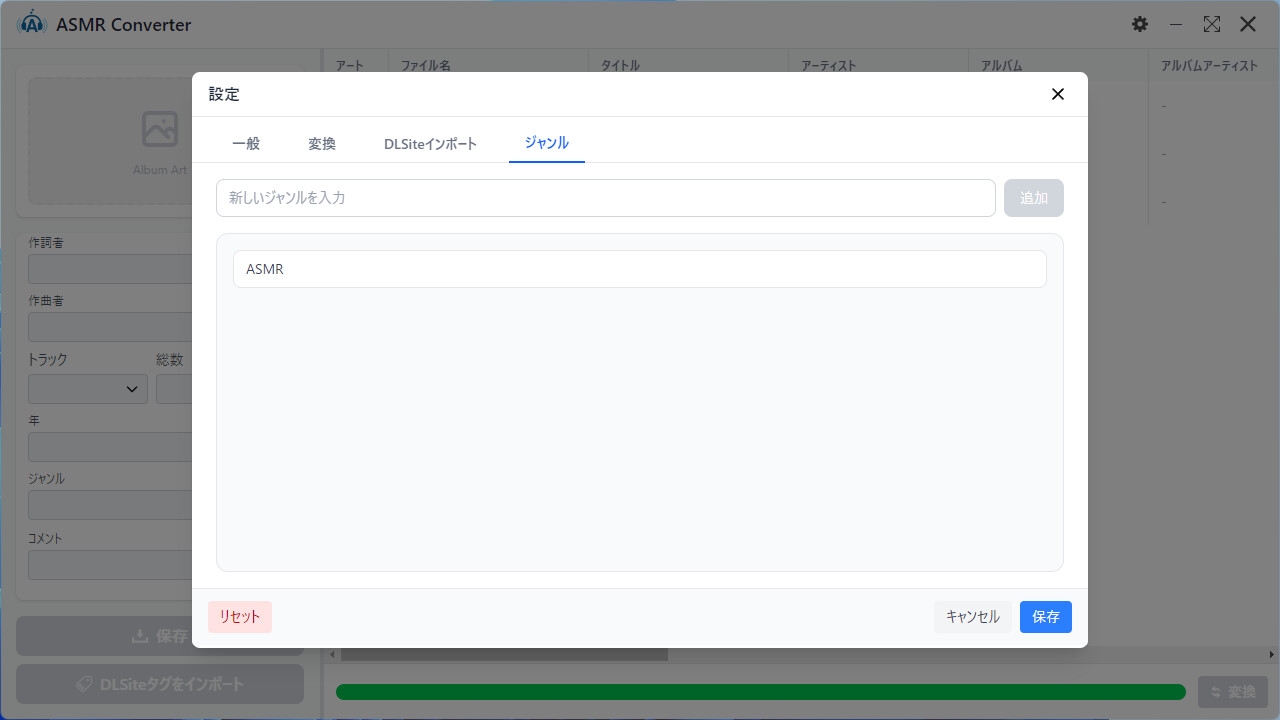Click the キャンセル button

click(x=973, y=617)
